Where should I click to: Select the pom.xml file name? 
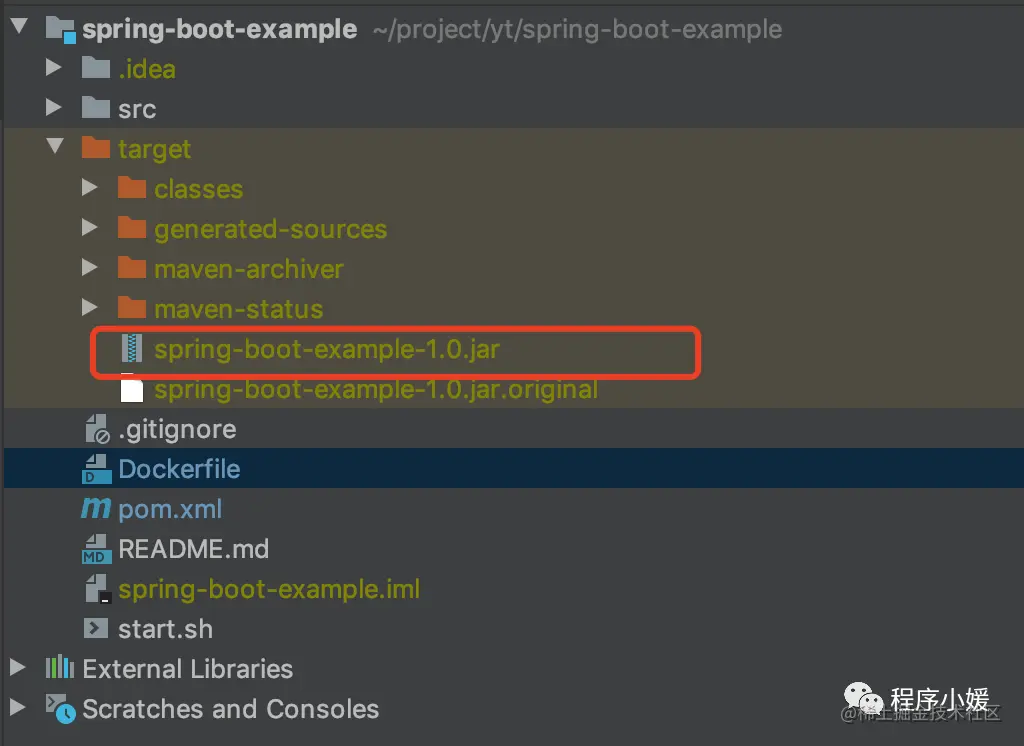(170, 510)
